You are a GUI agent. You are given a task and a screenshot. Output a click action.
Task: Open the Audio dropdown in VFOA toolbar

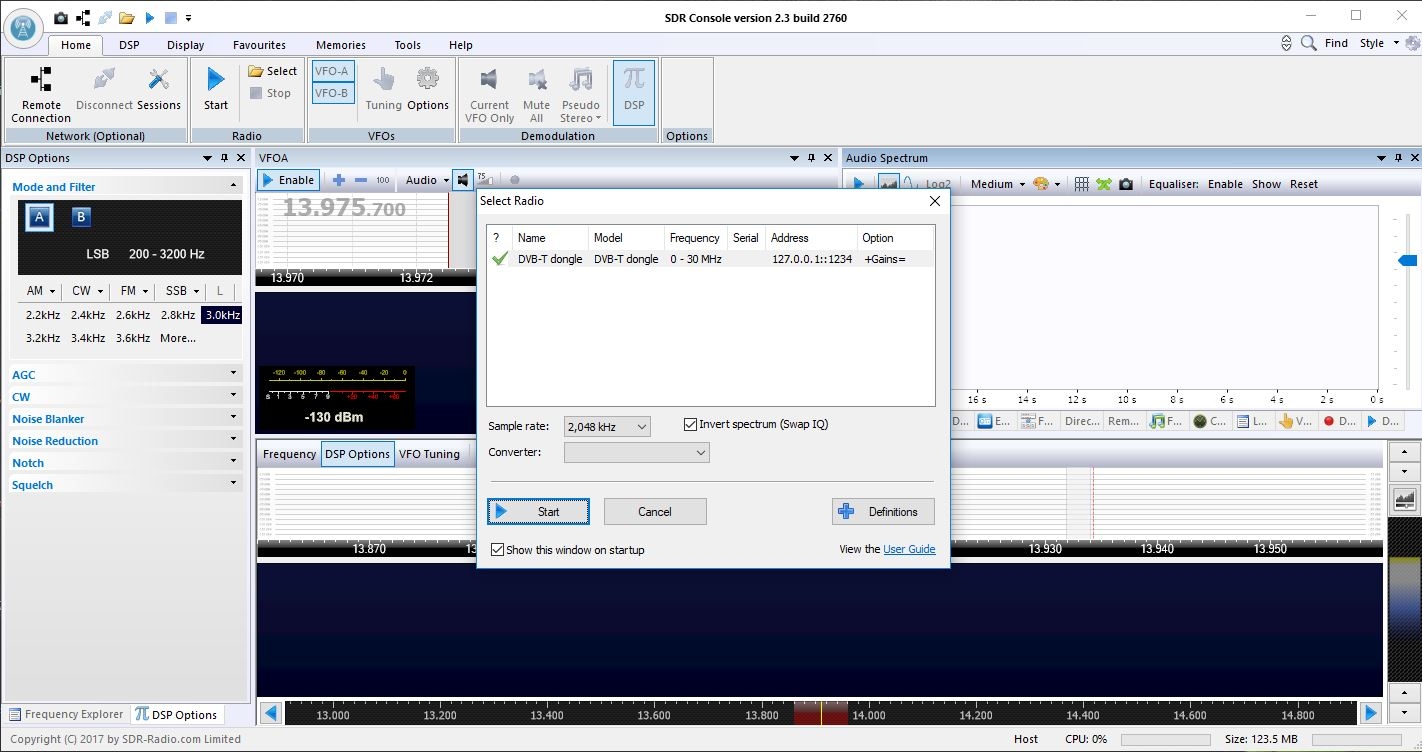pyautogui.click(x=427, y=180)
